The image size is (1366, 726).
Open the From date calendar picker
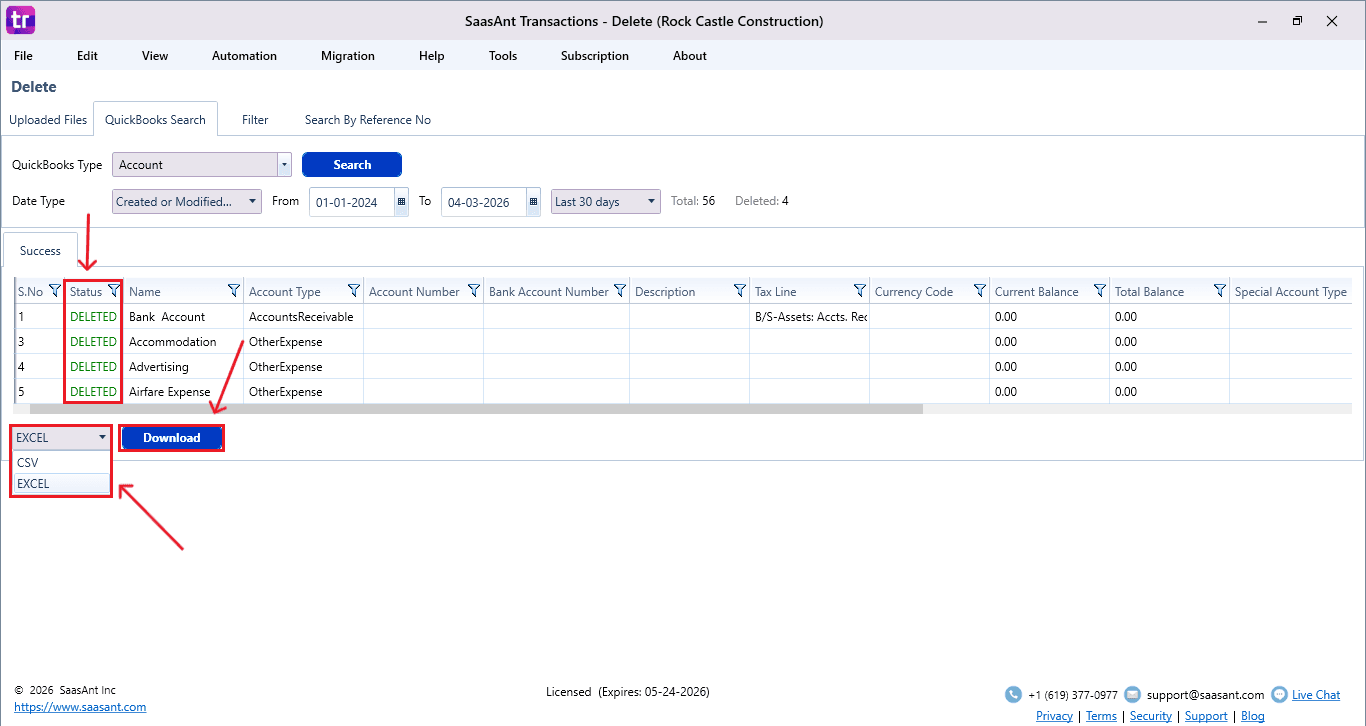point(402,202)
